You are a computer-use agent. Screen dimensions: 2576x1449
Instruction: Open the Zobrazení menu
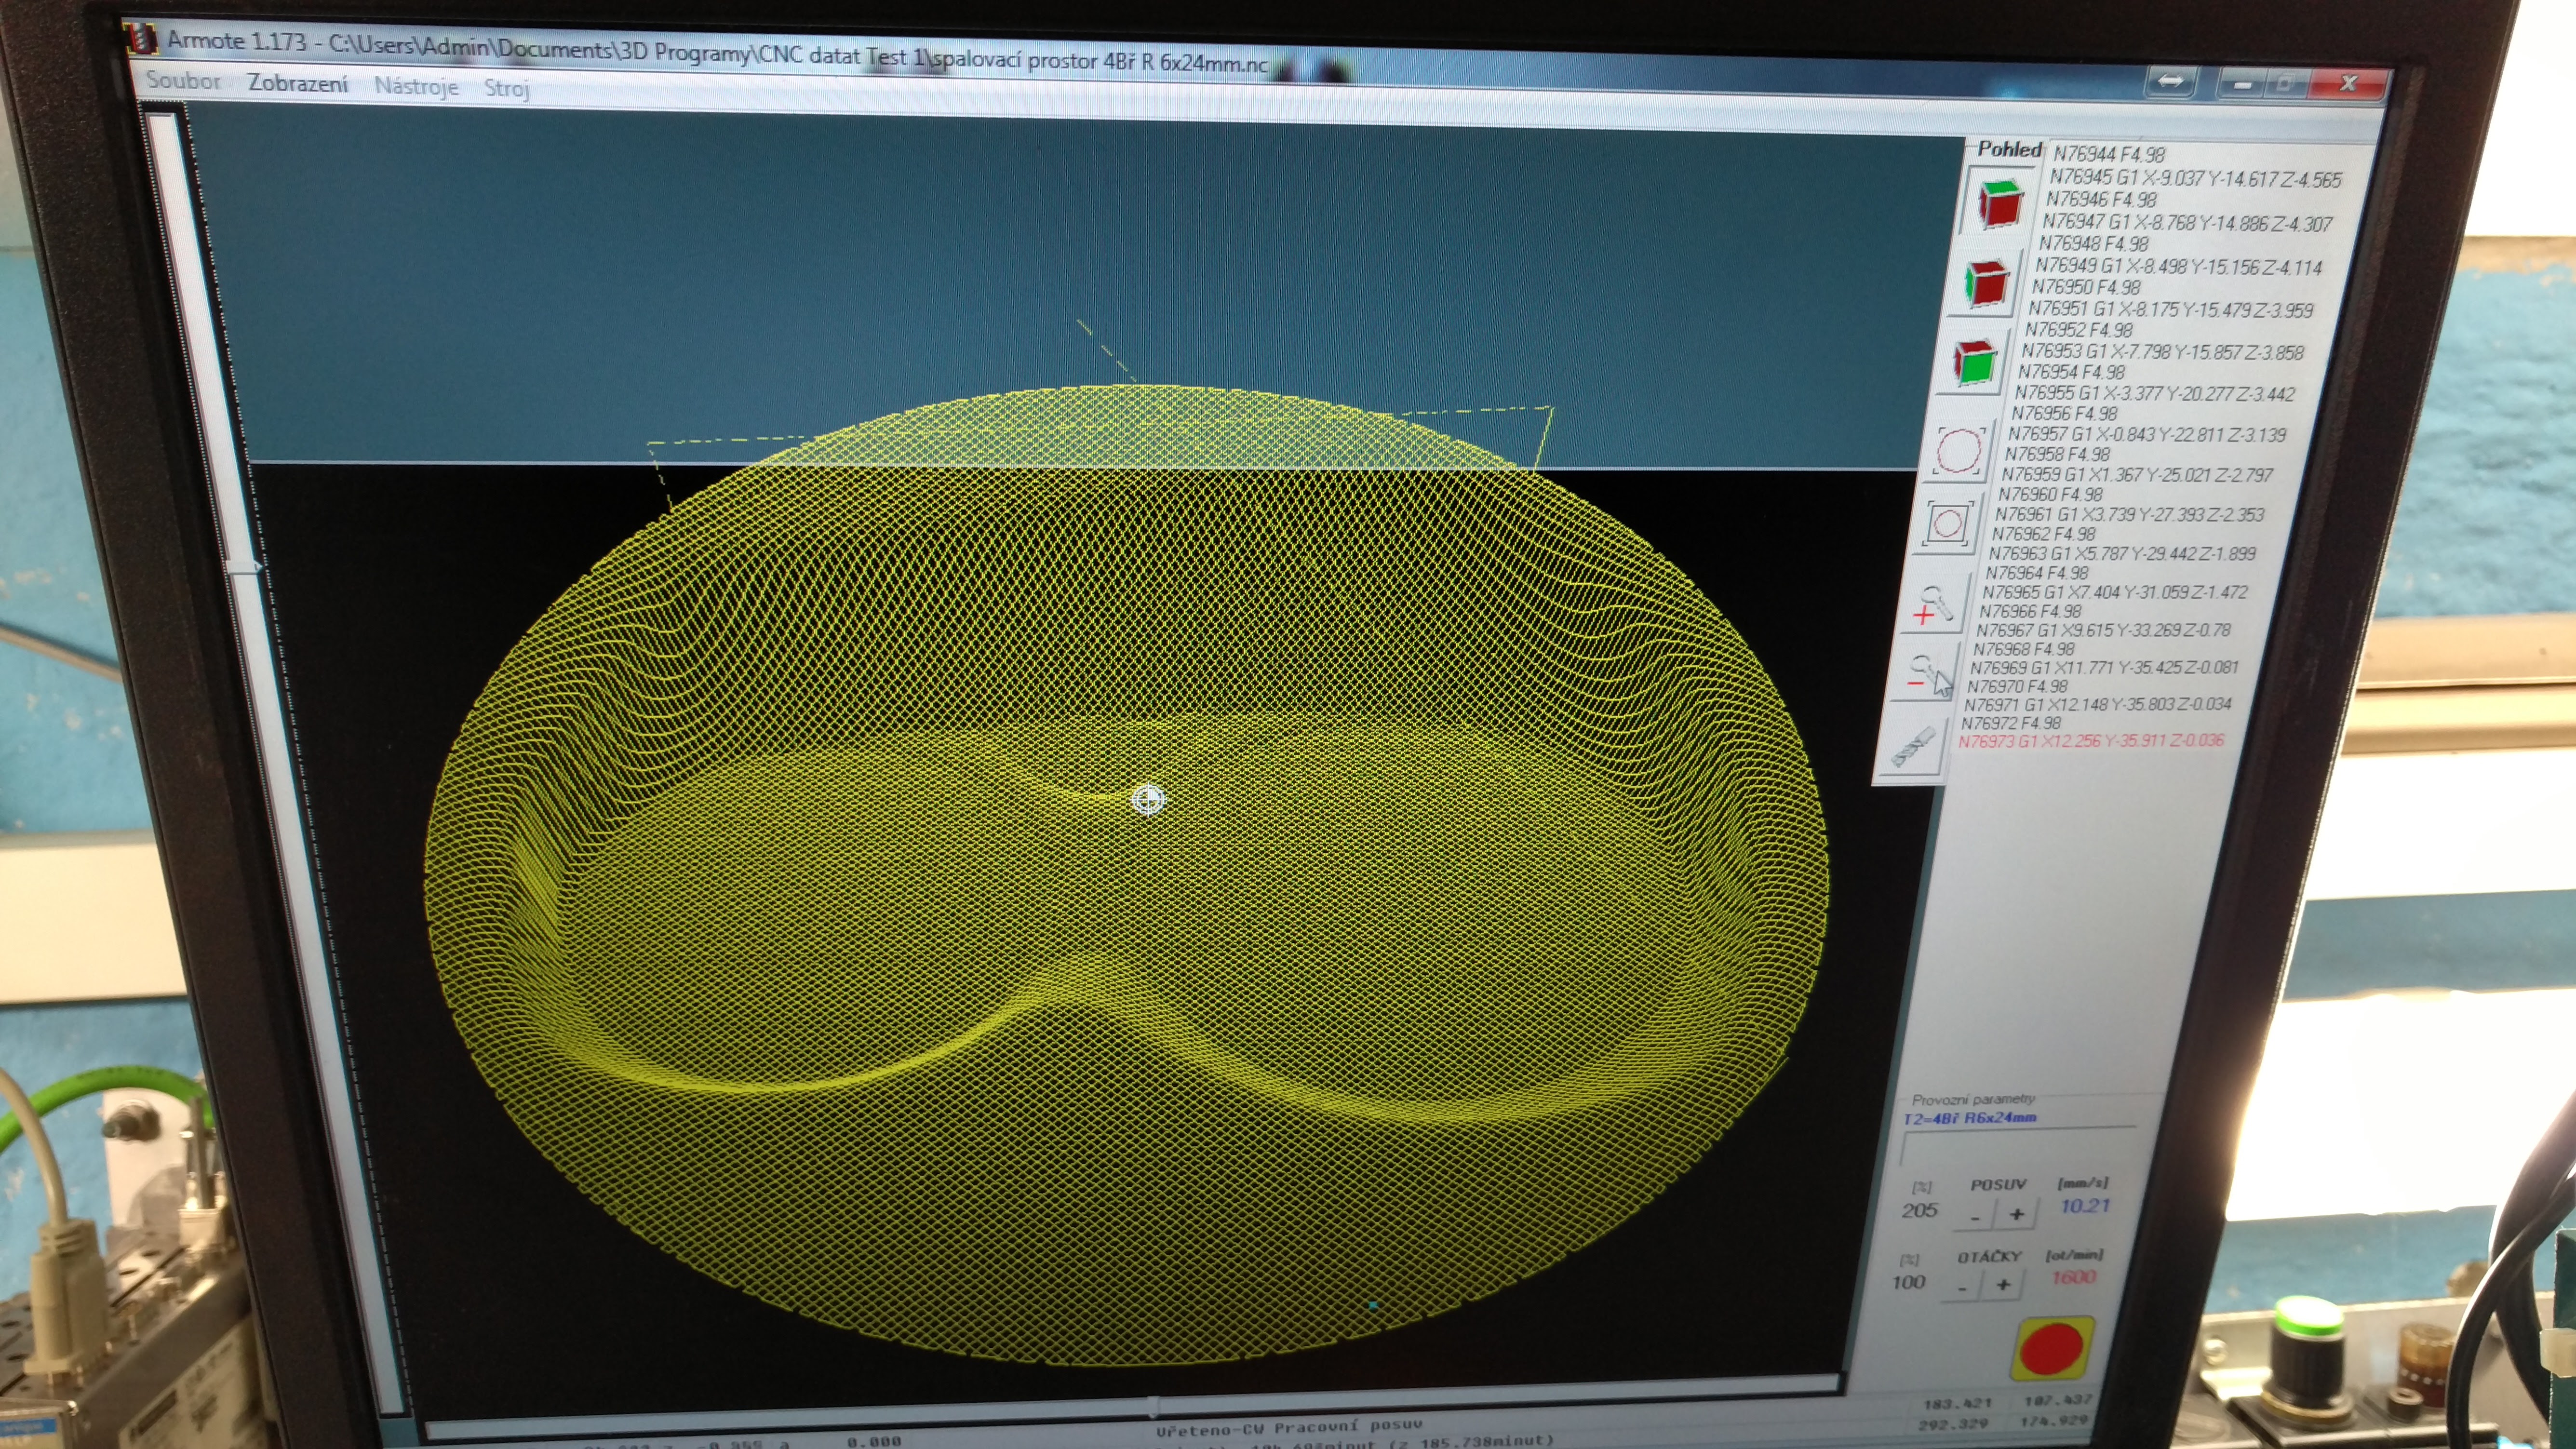[298, 84]
